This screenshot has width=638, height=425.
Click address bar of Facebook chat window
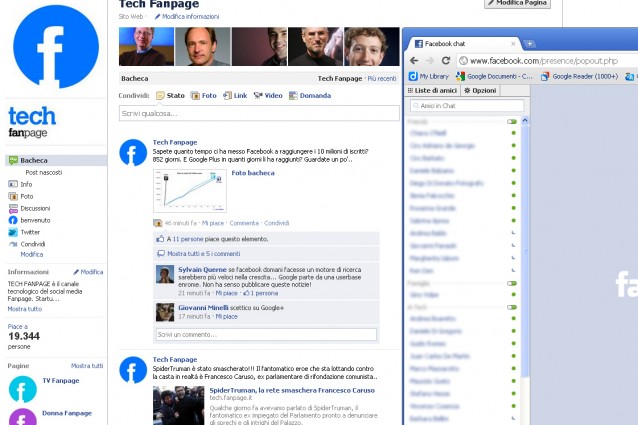547,61
